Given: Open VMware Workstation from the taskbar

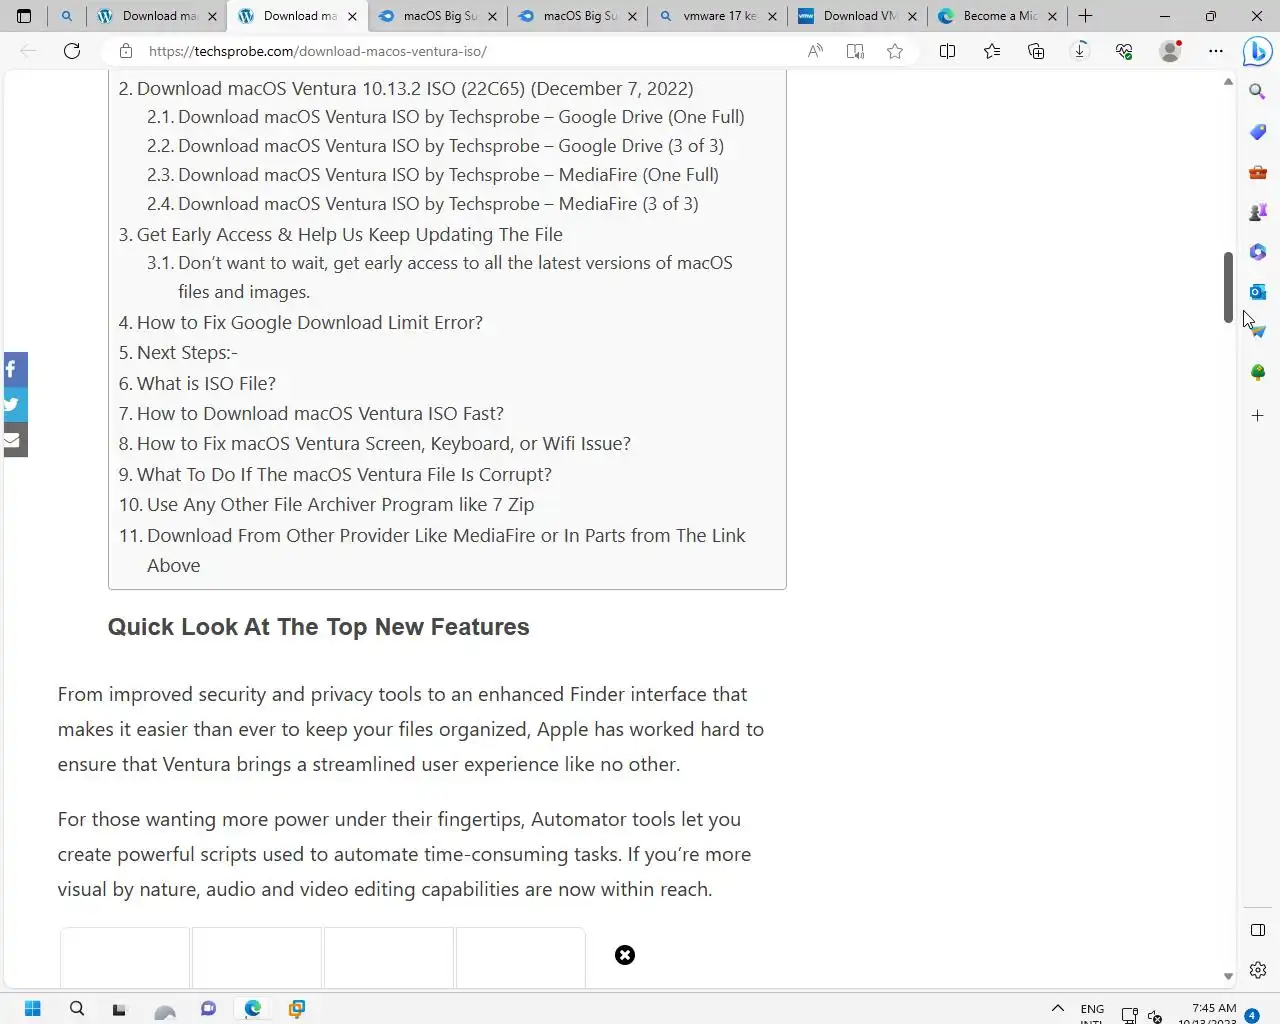Looking at the screenshot, I should pos(297,1008).
